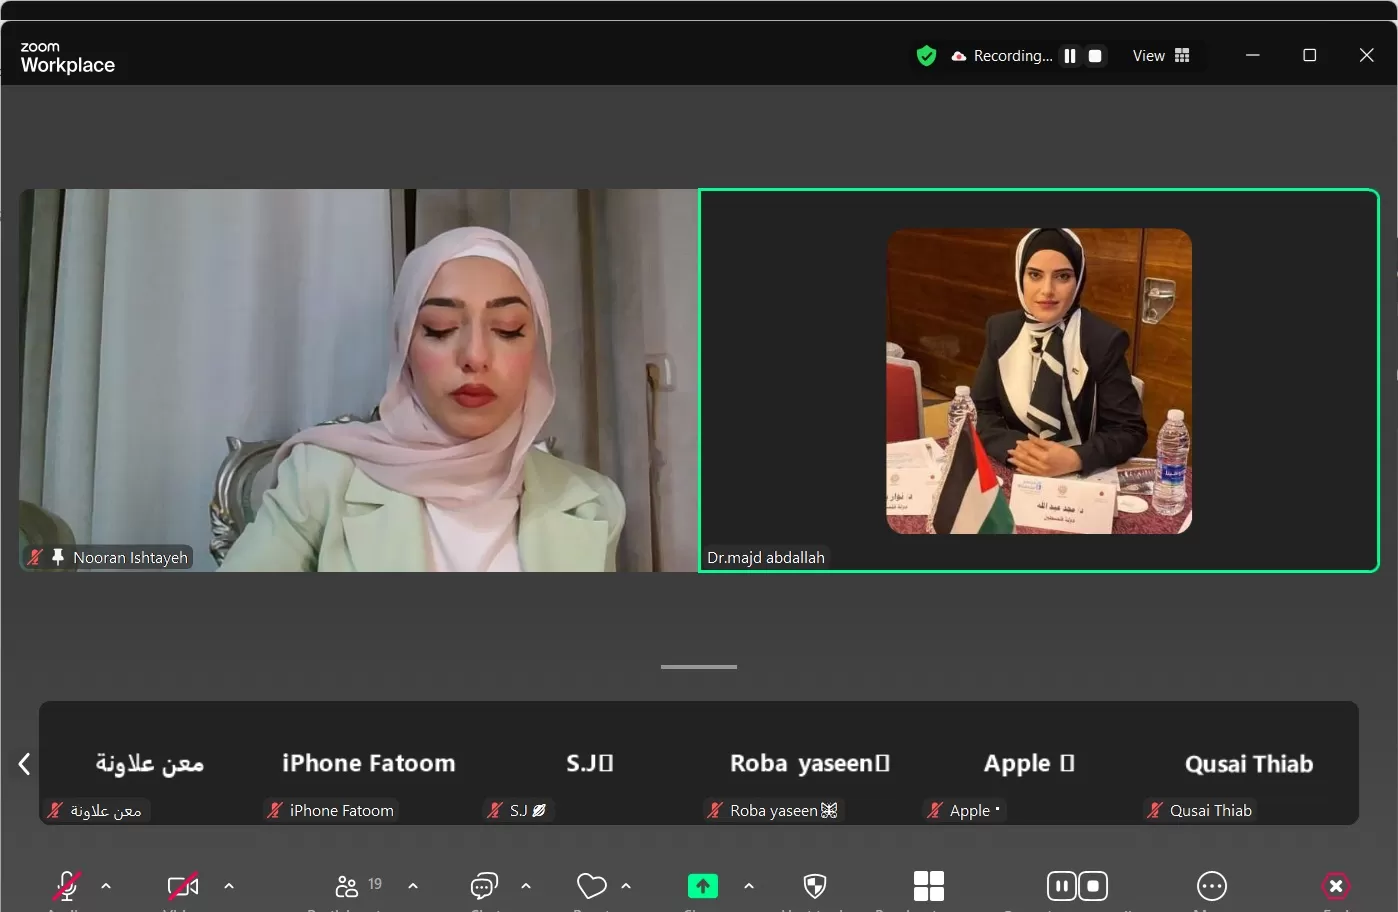
Task: Expand the share screen options caret
Action: 749,886
